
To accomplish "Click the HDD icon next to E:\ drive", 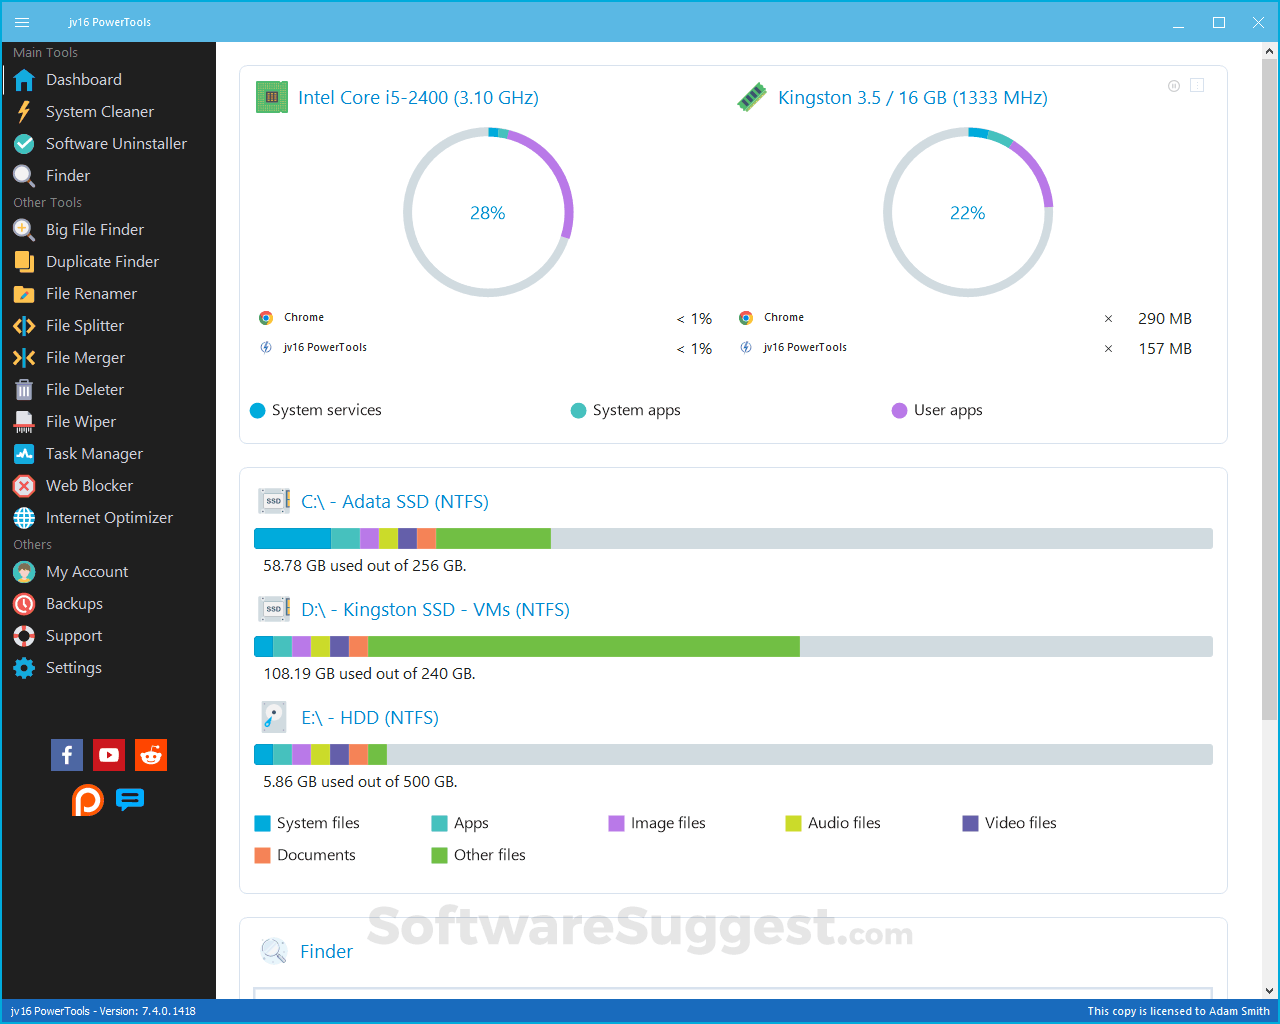I will [x=274, y=717].
